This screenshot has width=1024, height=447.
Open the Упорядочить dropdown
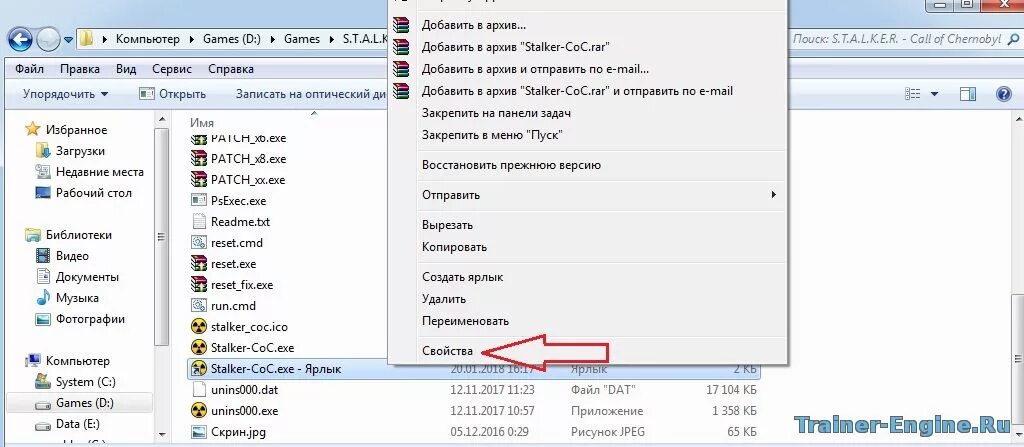pos(65,94)
